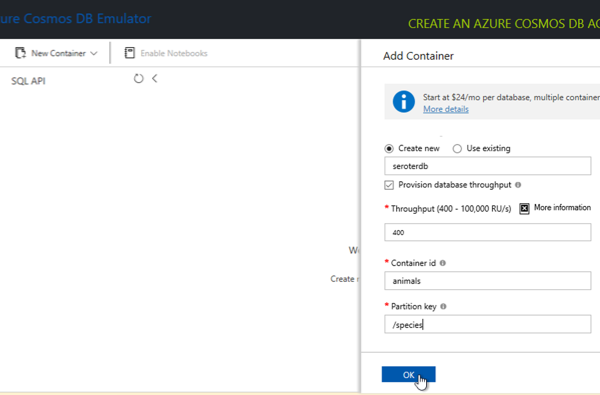Click info icon next to Provision database throughput

click(x=518, y=185)
